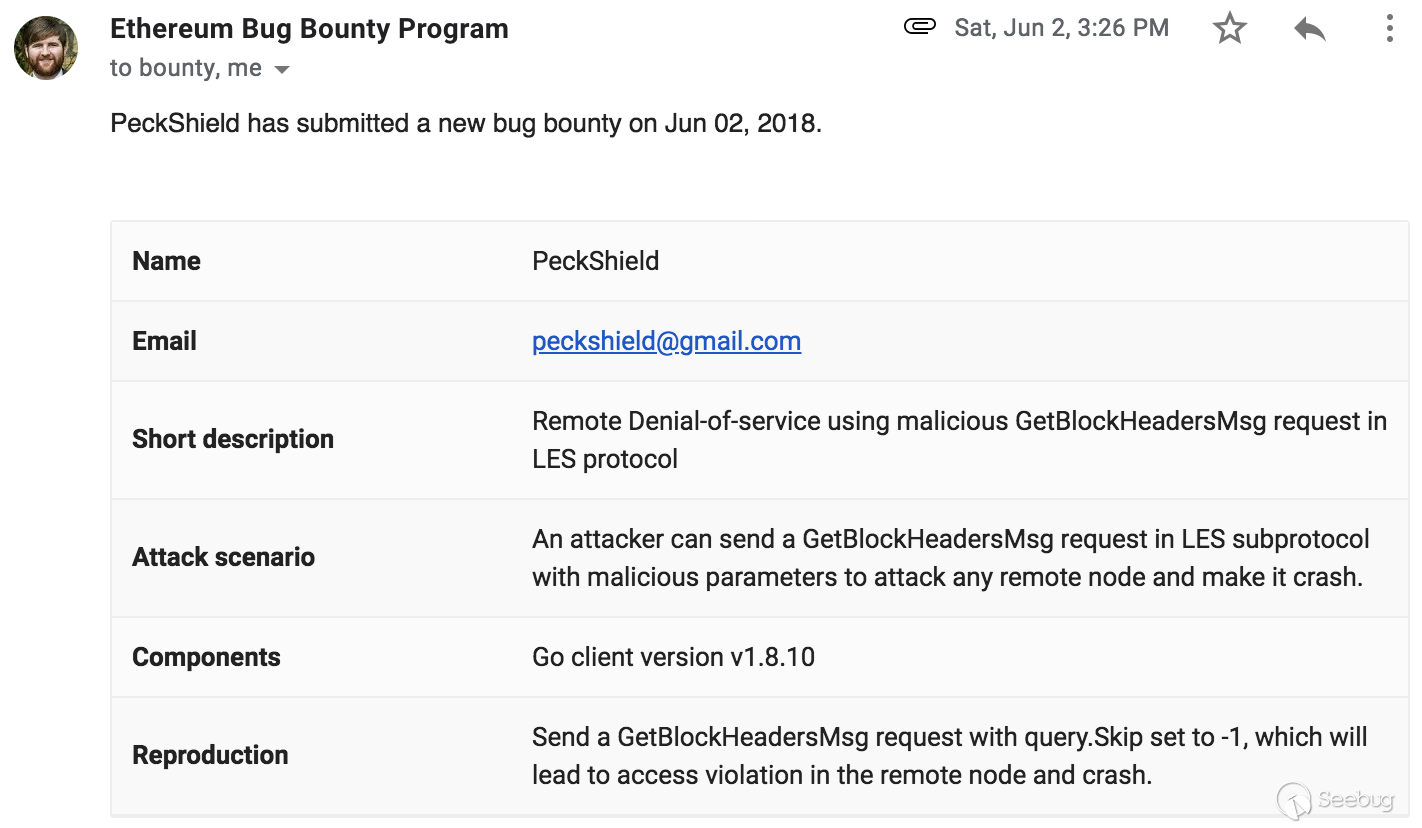
Task: Expand recipient details arrow
Action: (282, 70)
